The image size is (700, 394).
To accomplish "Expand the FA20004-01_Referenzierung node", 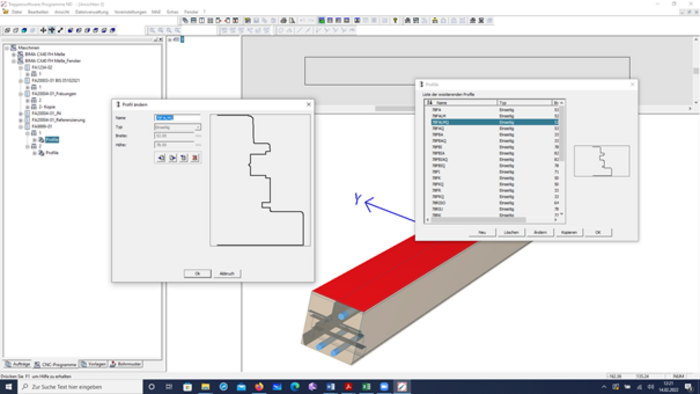I will [21, 120].
